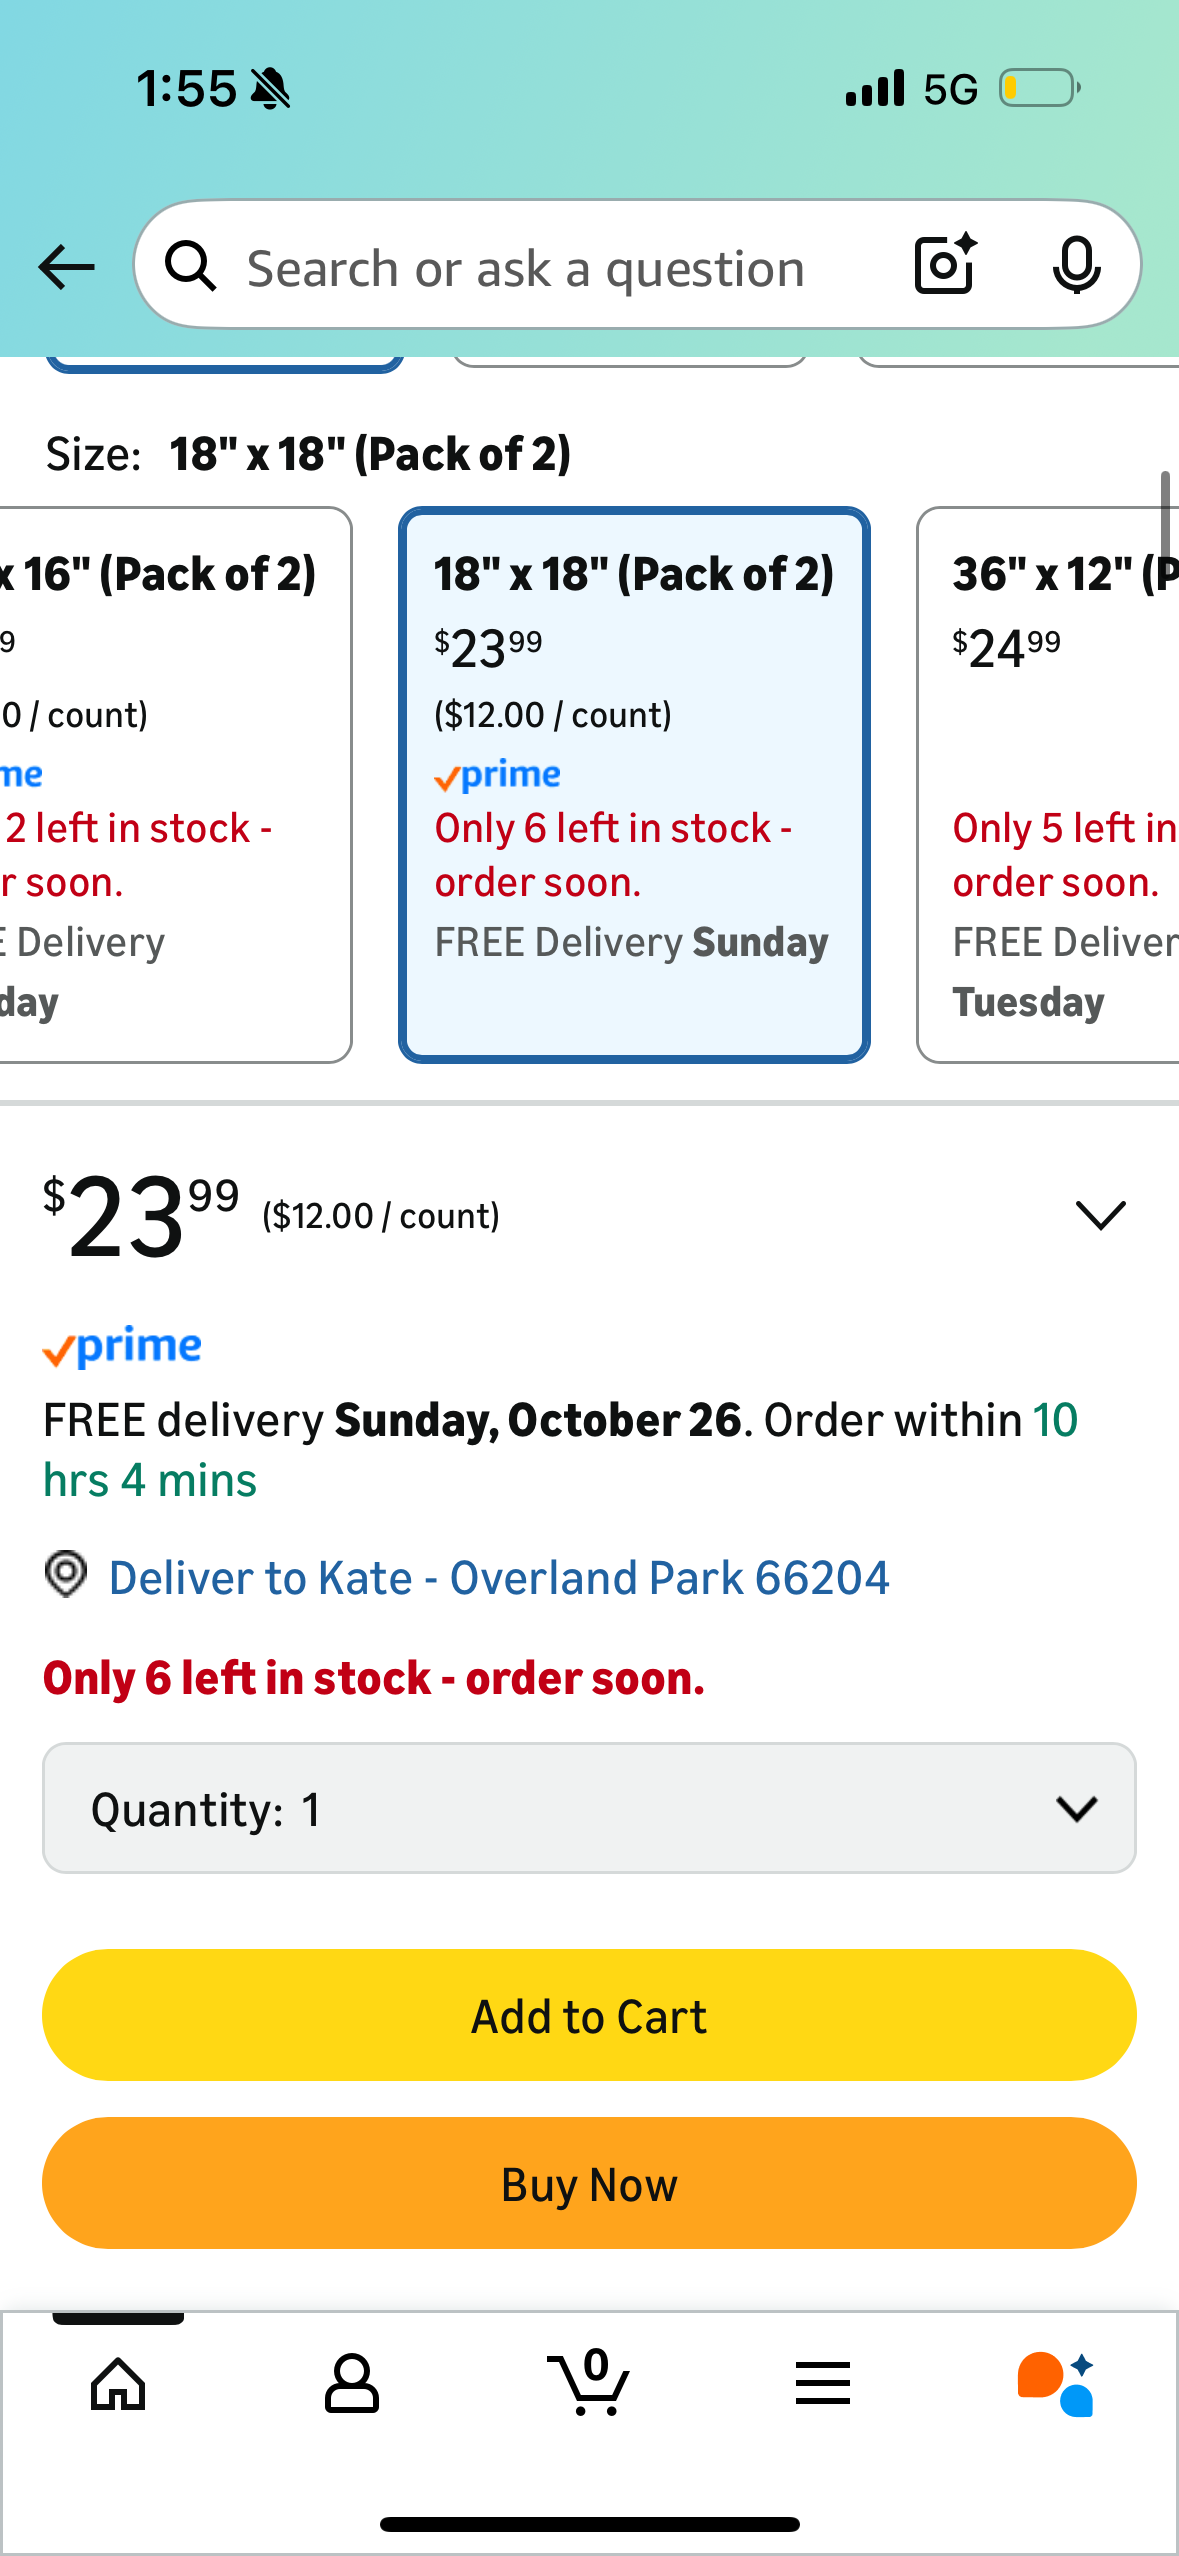This screenshot has height=2556, width=1179.
Task: Open the Rufus AI assistant
Action: point(1056,2384)
